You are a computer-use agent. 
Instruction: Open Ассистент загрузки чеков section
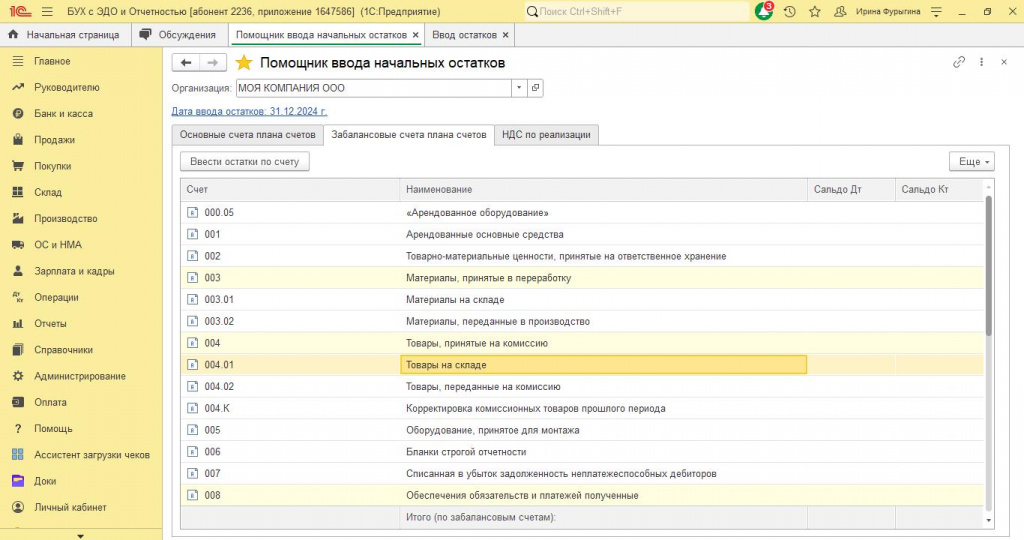91,454
